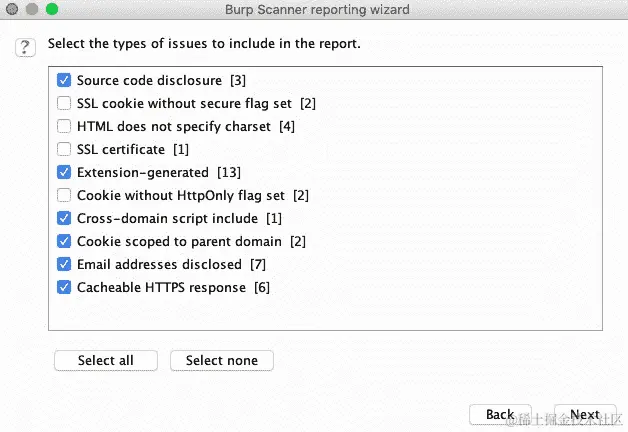This screenshot has height=432, width=628.
Task: Click the 'Extension-generated [13]' label
Action: click(159, 173)
